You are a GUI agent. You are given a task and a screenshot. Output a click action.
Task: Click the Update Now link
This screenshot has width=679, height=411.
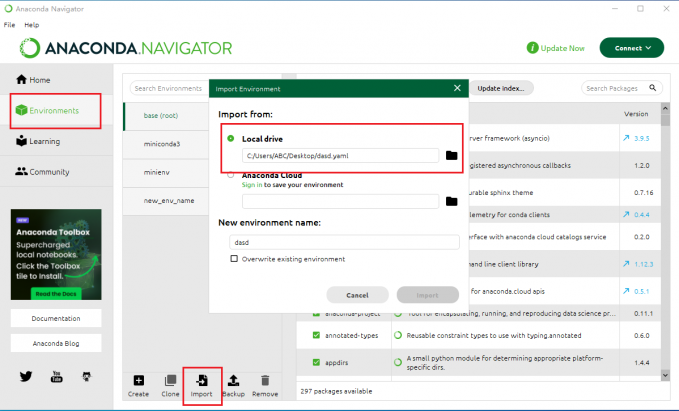(x=563, y=48)
